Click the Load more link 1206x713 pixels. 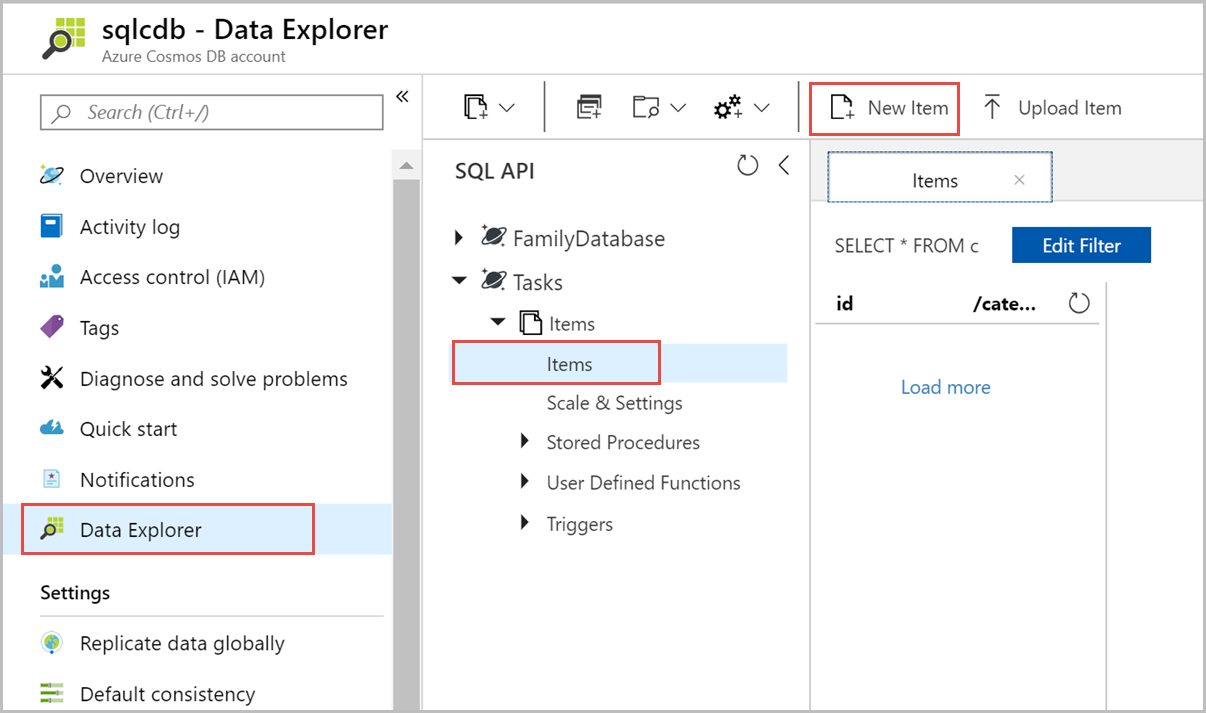tap(945, 387)
